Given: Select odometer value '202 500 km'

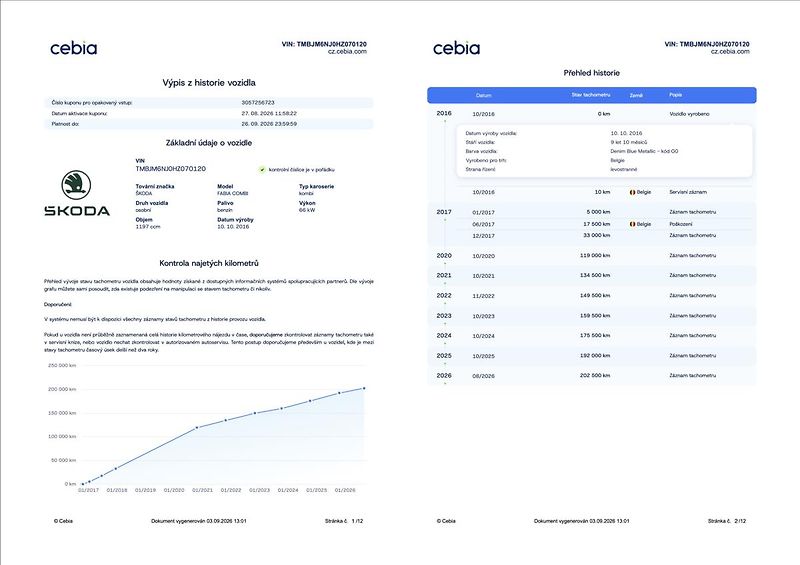Looking at the screenshot, I should tap(595, 375).
